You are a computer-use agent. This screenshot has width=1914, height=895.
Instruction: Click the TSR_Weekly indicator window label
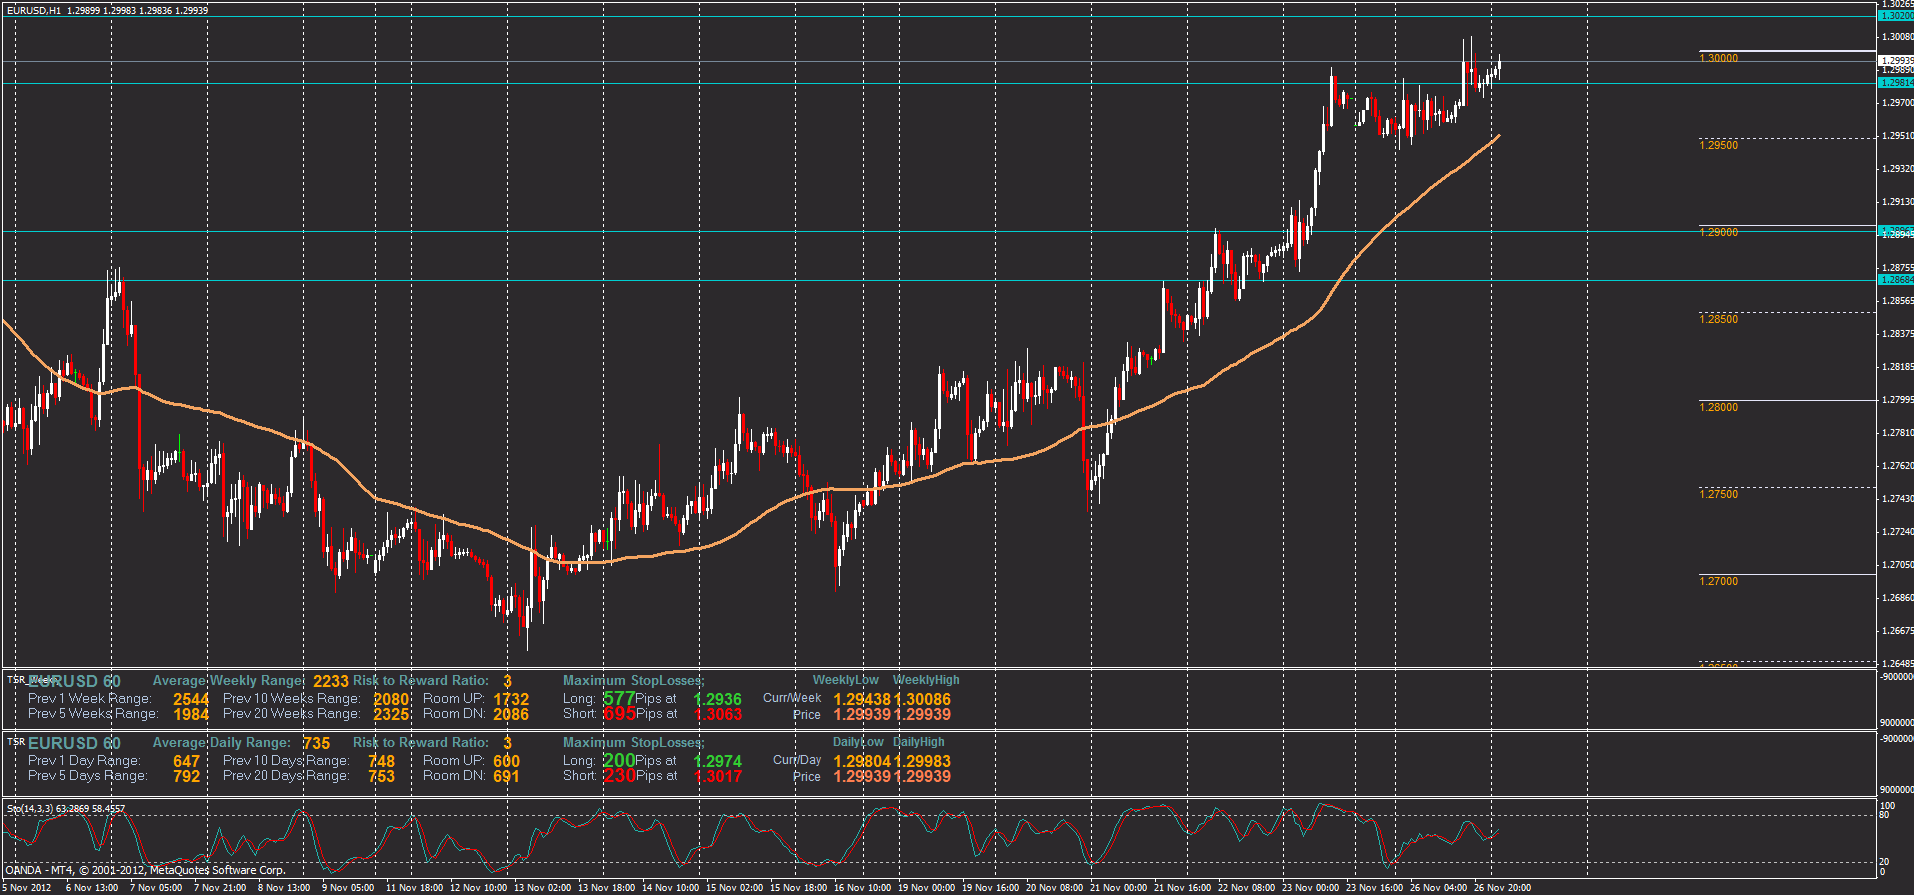pos(32,680)
